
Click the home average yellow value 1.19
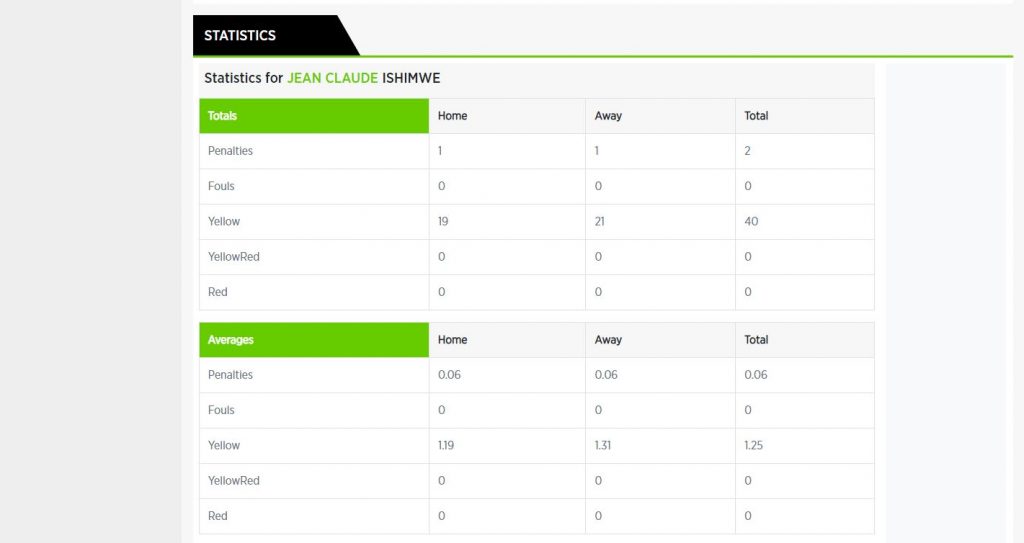point(446,445)
